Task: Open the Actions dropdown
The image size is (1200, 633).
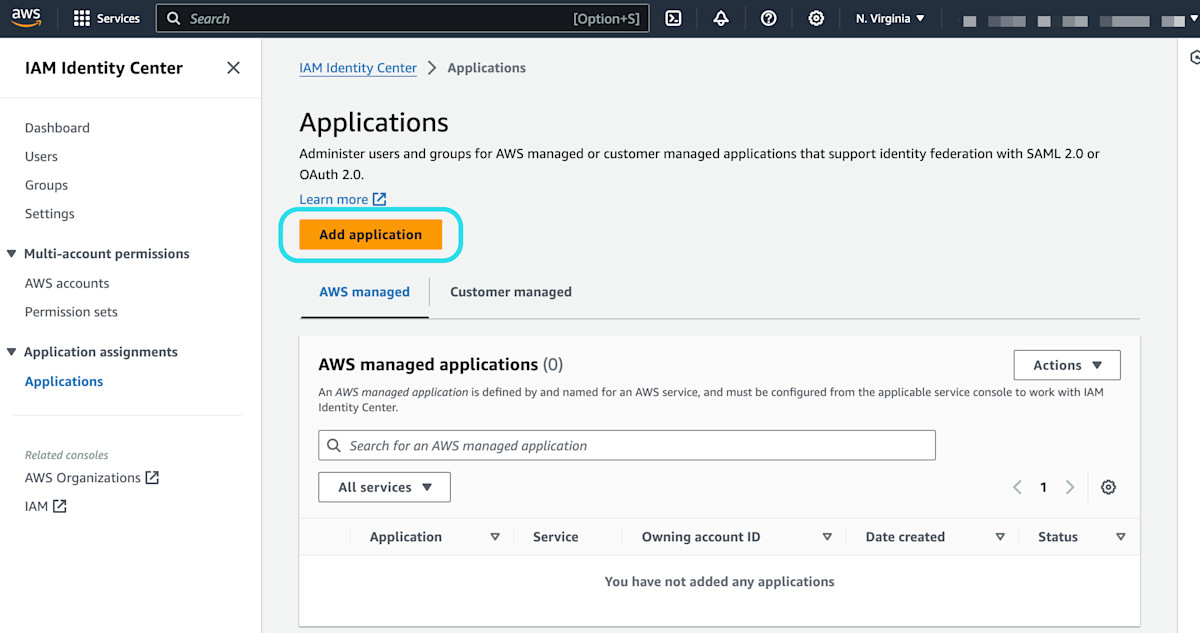Action: tap(1067, 365)
